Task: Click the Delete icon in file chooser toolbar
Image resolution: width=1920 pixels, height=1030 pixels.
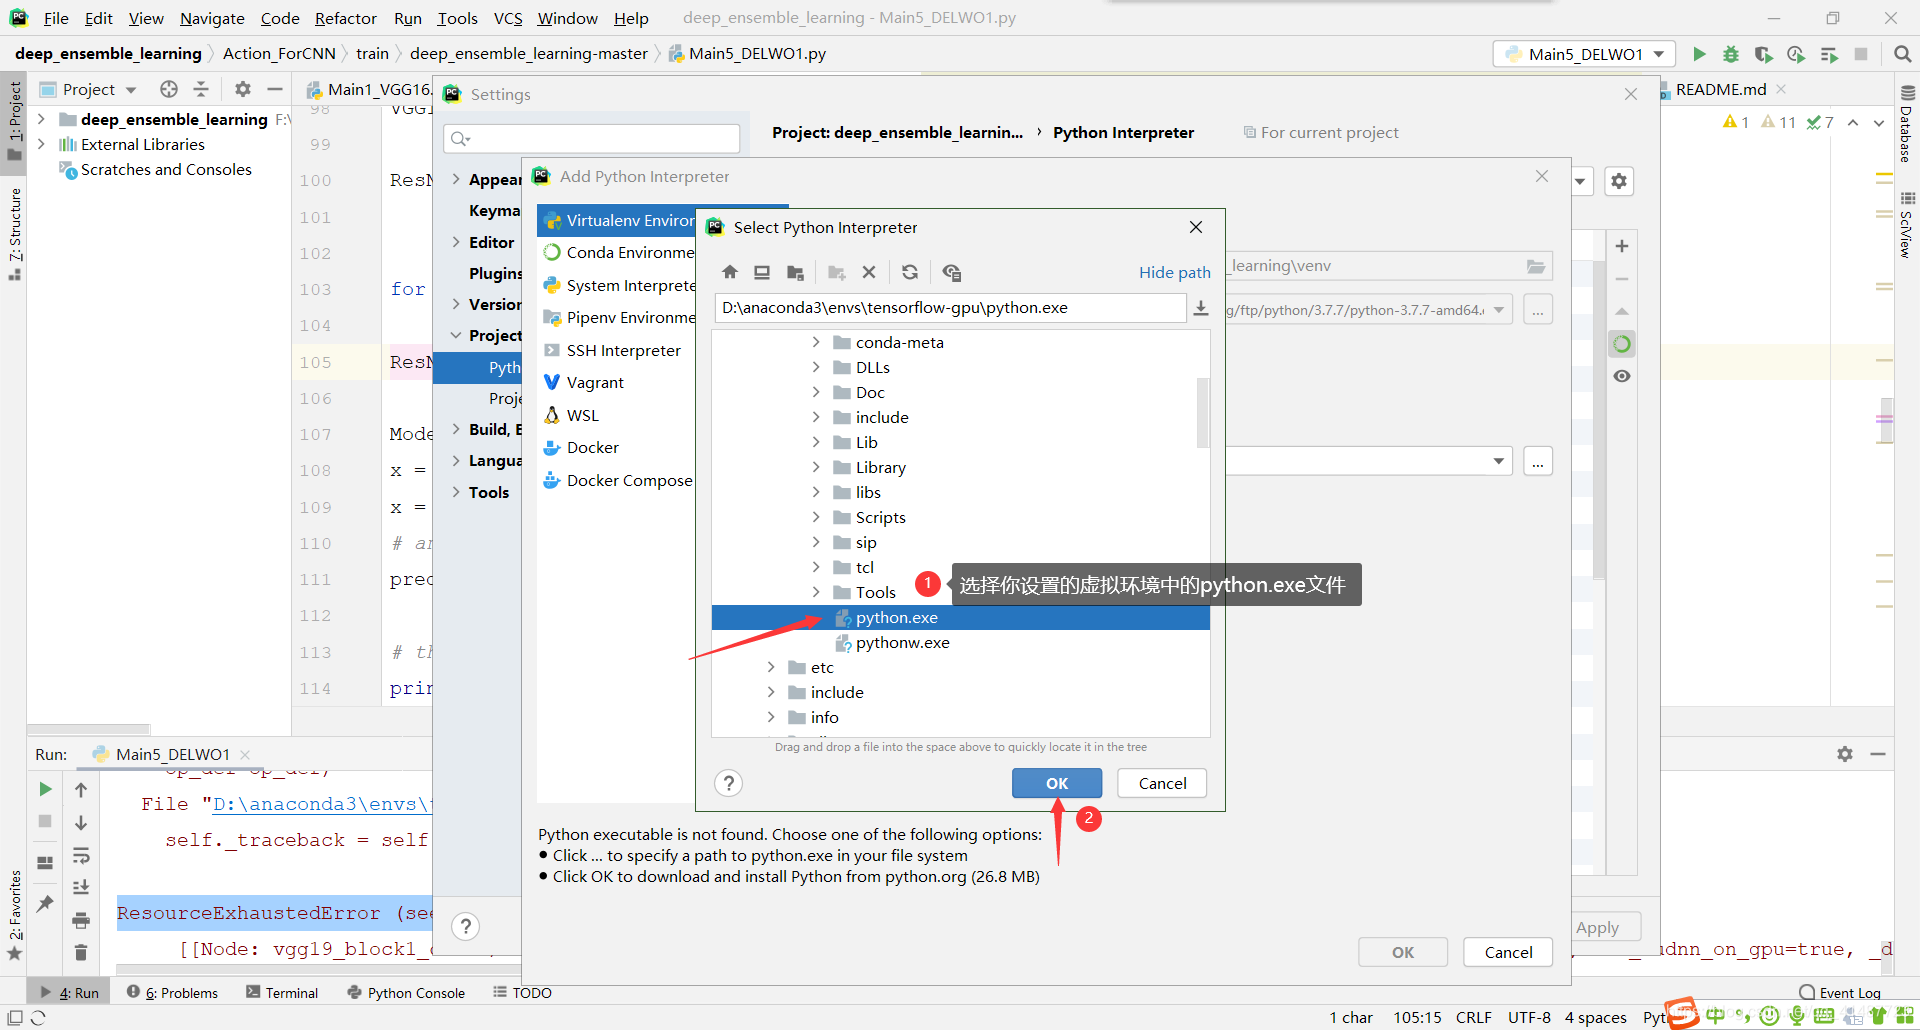Action: pyautogui.click(x=869, y=272)
